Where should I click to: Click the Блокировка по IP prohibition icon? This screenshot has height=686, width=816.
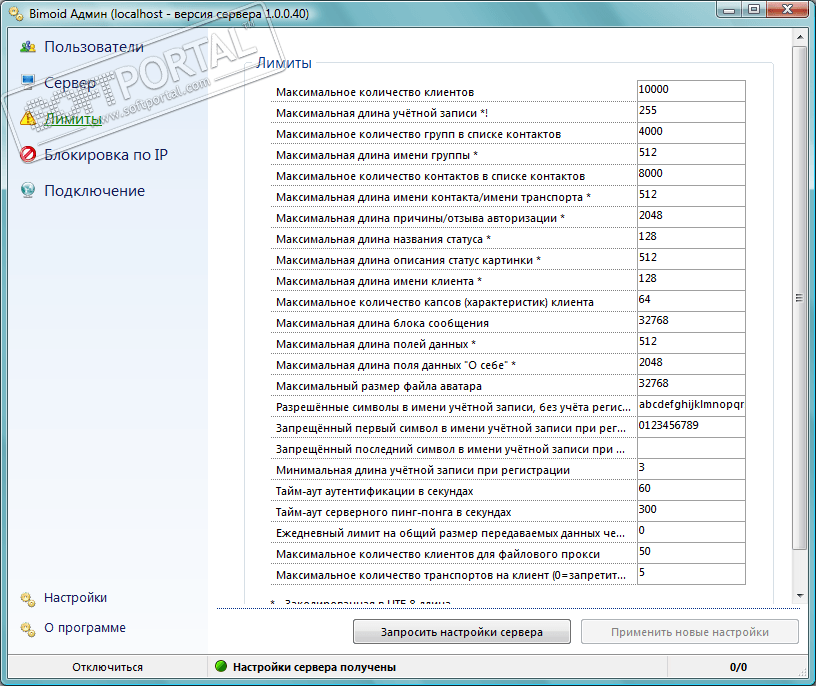coord(28,155)
